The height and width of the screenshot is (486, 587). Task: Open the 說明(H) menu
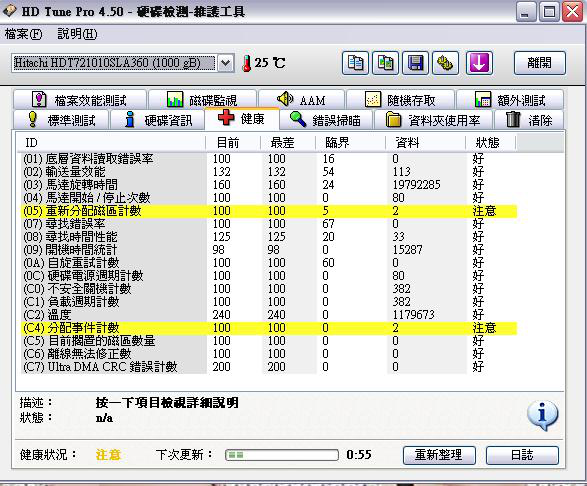pos(77,34)
